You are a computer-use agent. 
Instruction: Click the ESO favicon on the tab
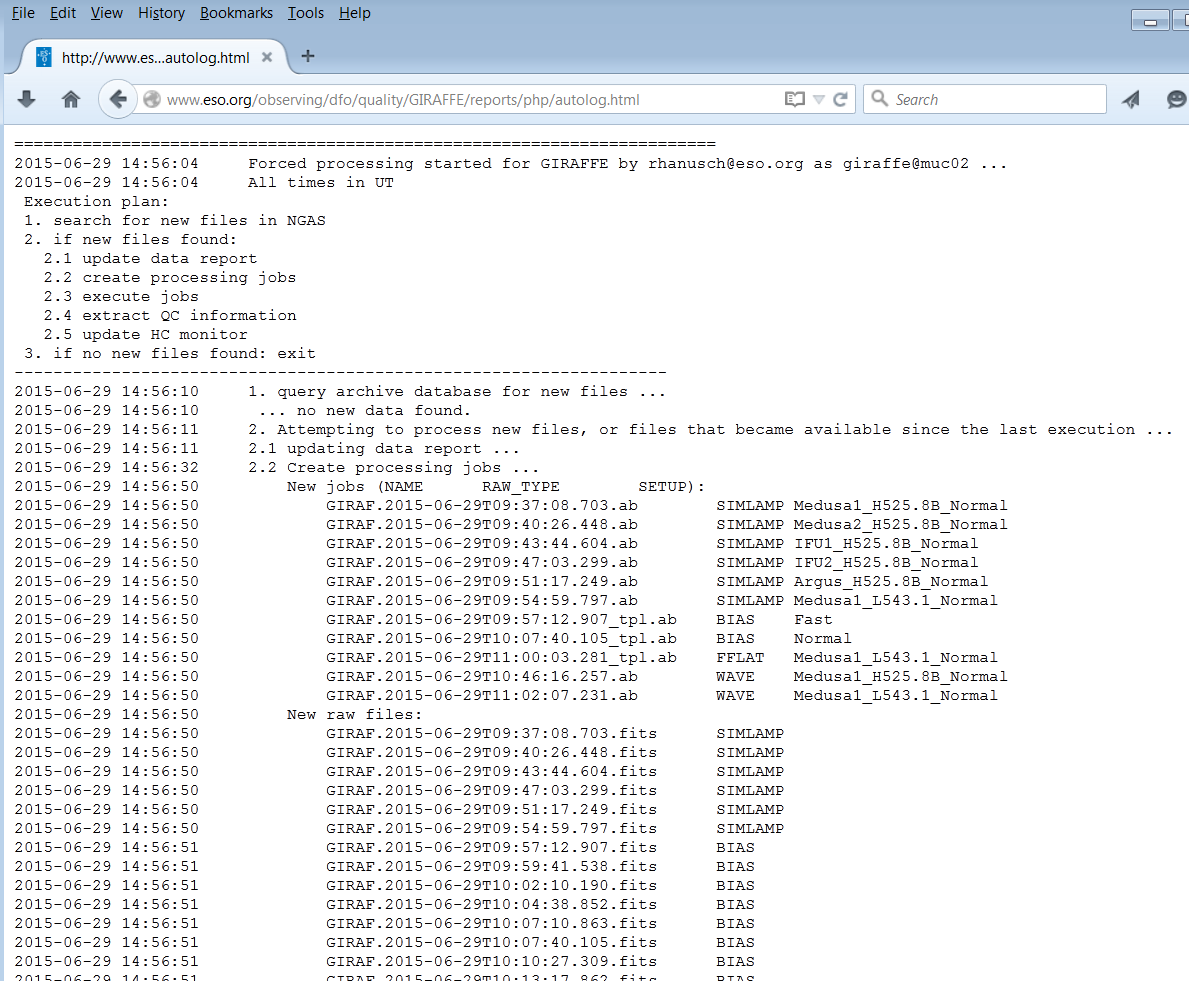(43, 57)
